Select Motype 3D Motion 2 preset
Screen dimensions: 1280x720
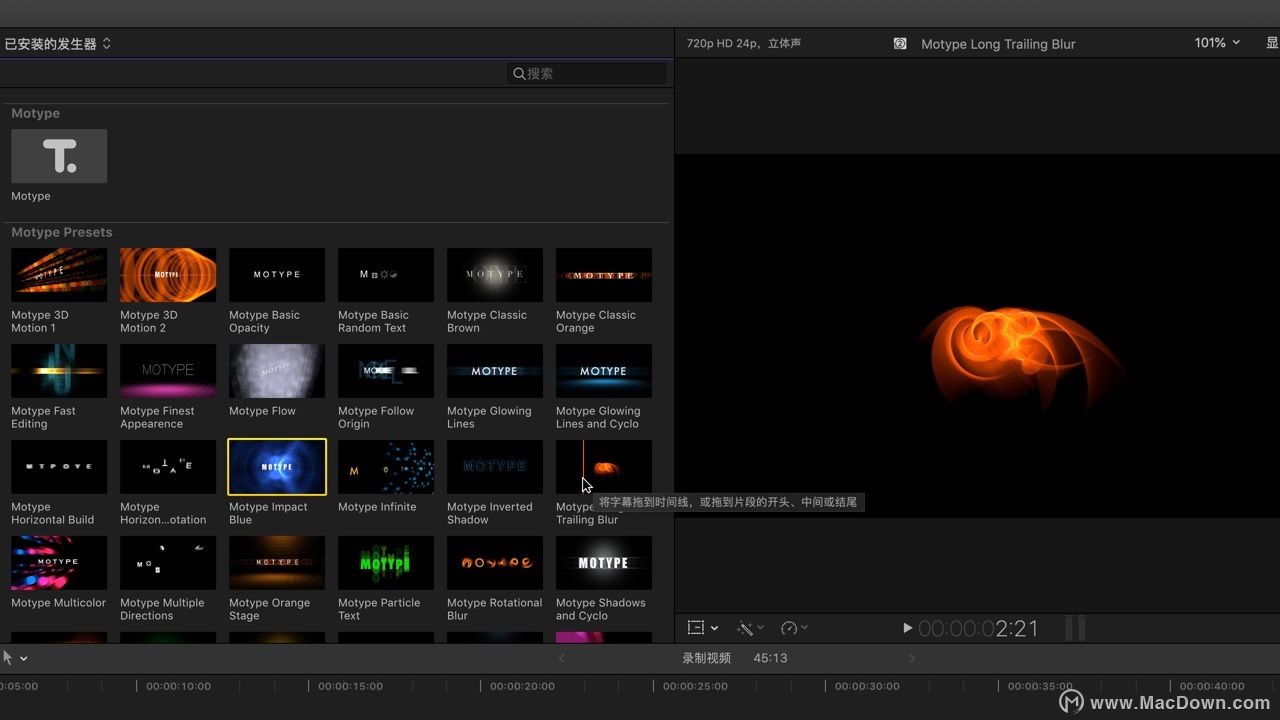(168, 275)
